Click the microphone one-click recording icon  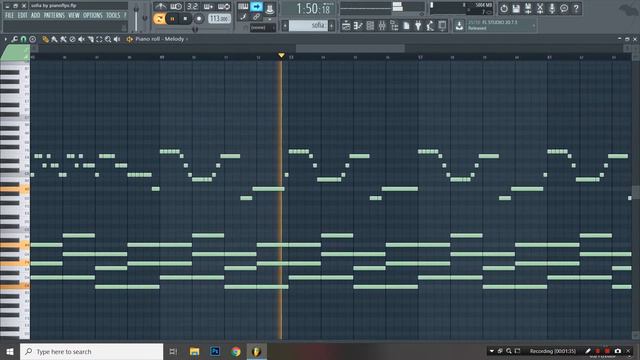552,9
